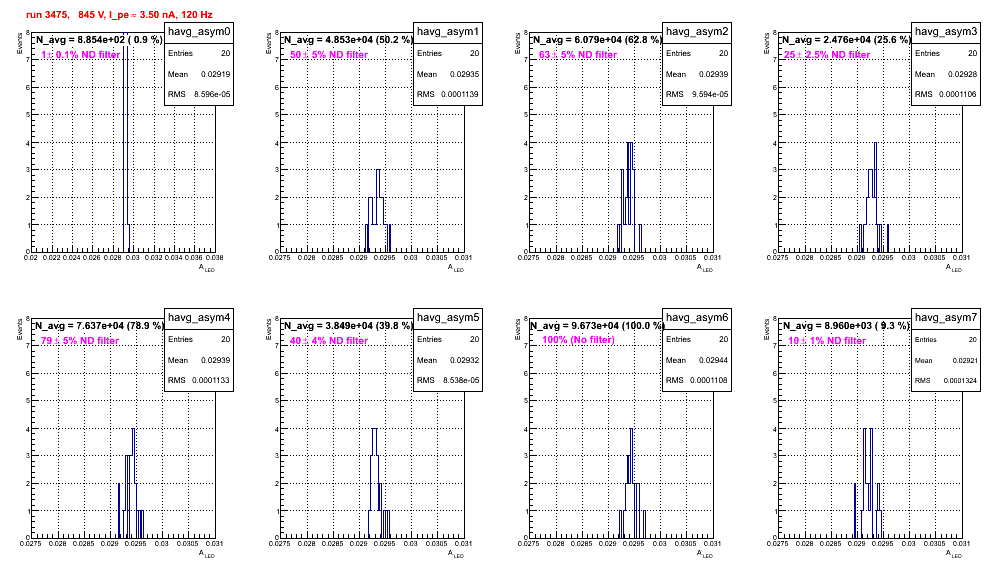Image resolution: width=996 pixels, height=572 pixels.
Task: Click Mean 0.02921 in havg_asym7 stats
Action: (946, 360)
